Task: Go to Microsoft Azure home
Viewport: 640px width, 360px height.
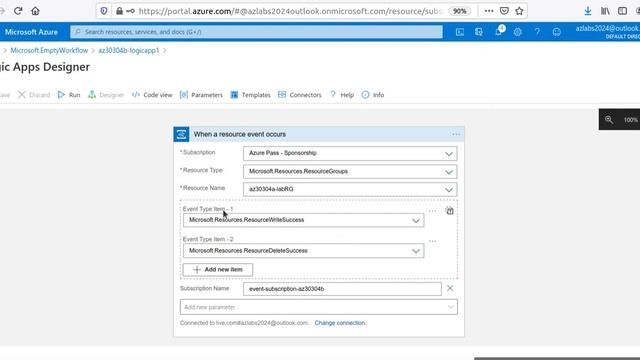Action: click(31, 32)
